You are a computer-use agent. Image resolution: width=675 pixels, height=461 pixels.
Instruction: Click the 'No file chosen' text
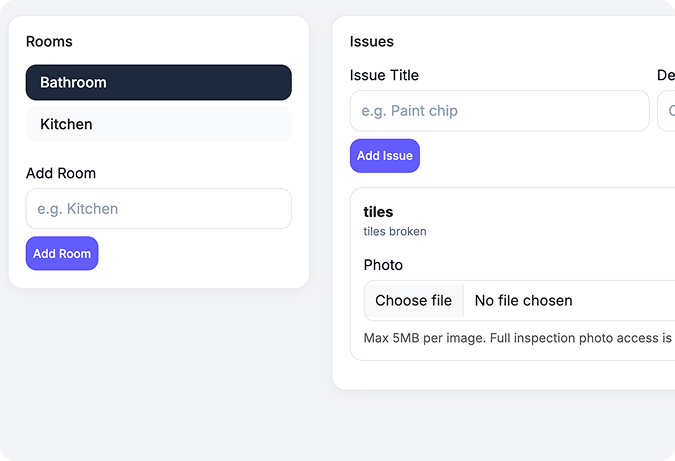523,301
